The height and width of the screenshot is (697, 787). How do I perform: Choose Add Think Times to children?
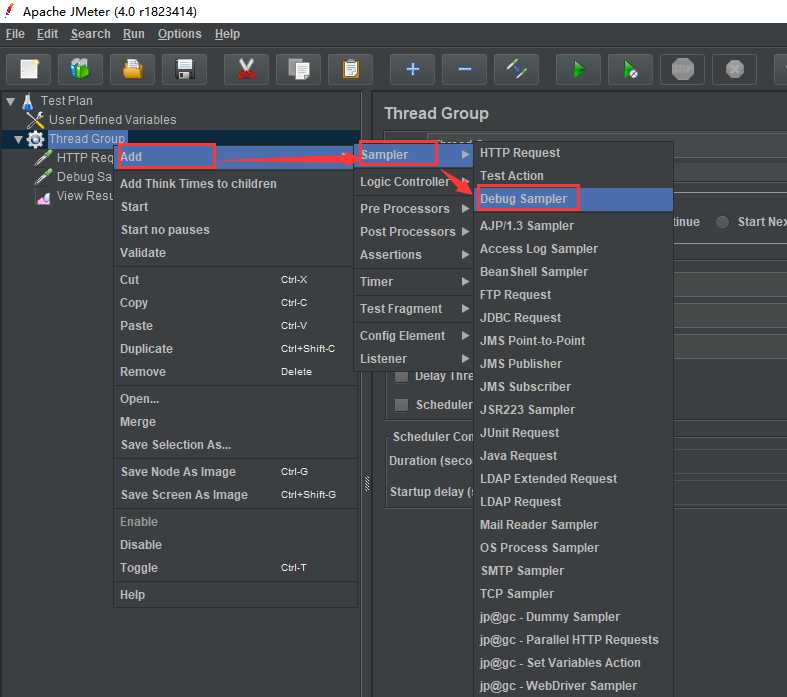click(235, 184)
